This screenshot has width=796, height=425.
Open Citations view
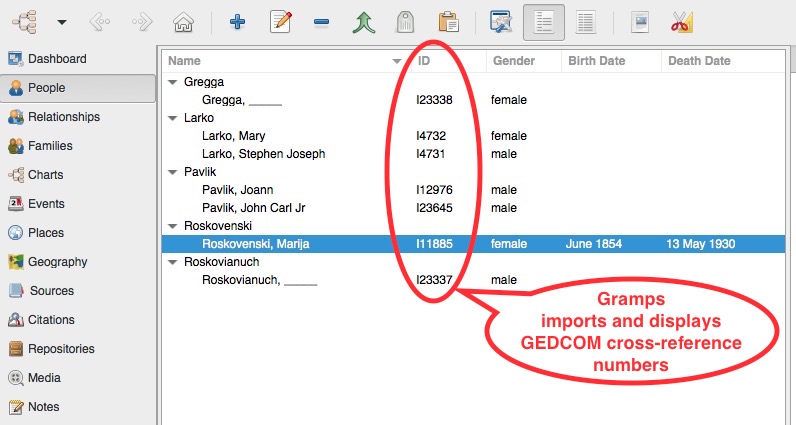click(x=78, y=319)
